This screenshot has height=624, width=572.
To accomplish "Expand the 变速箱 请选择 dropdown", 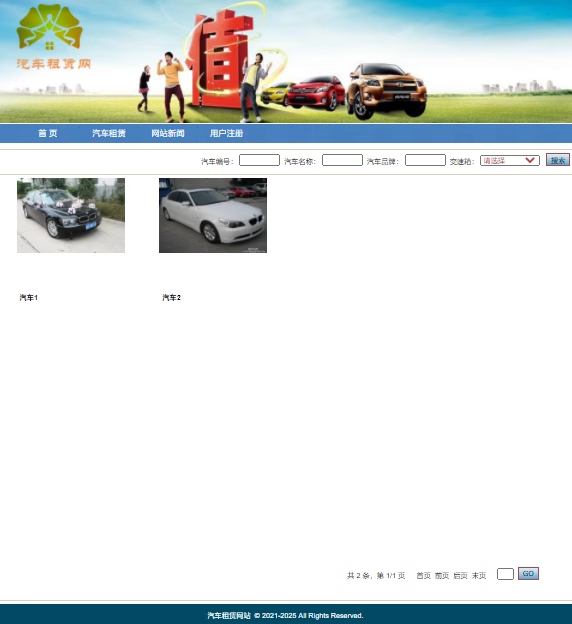I will 510,160.
